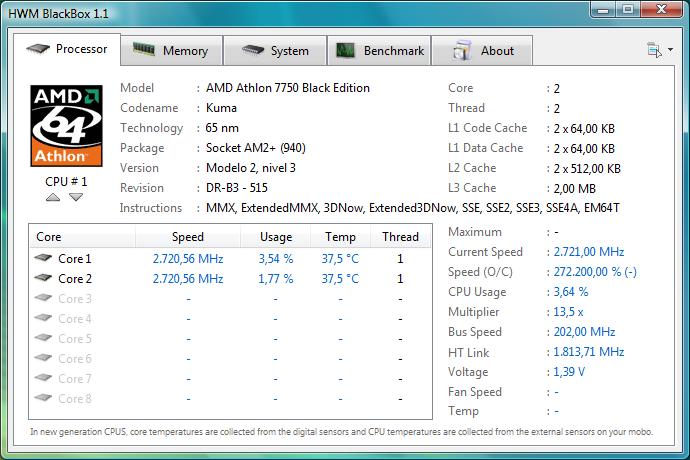This screenshot has height=460, width=690.
Task: Select the Core 1 row label
Action: pos(75,259)
